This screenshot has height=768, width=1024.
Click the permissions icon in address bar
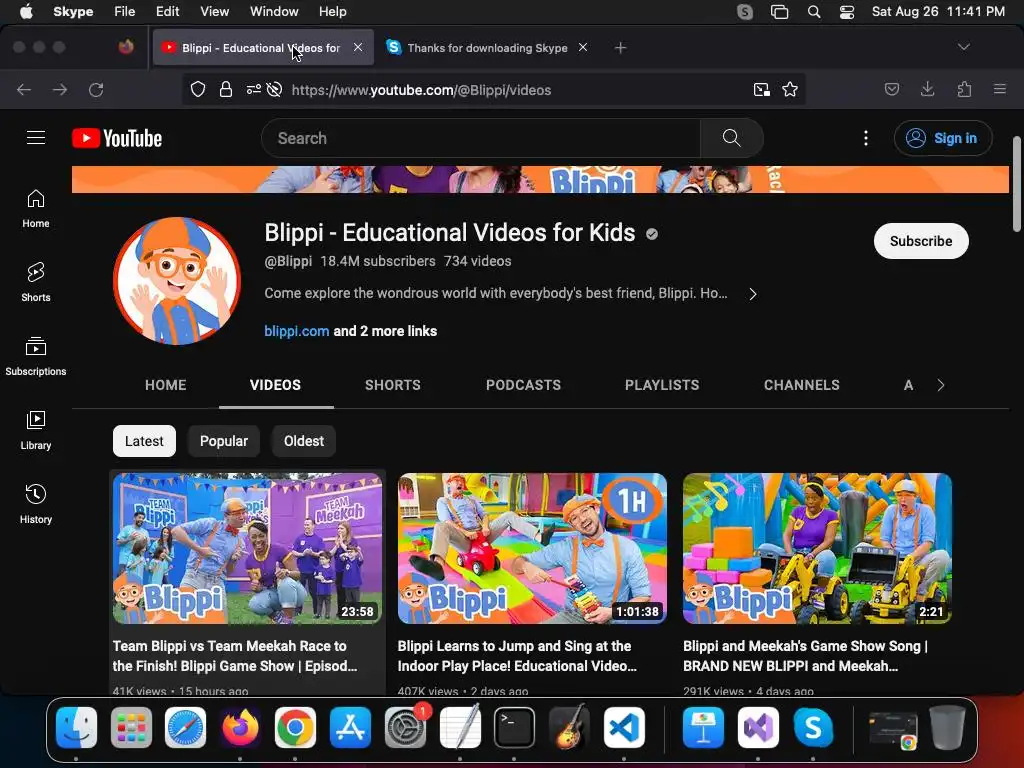coord(253,89)
